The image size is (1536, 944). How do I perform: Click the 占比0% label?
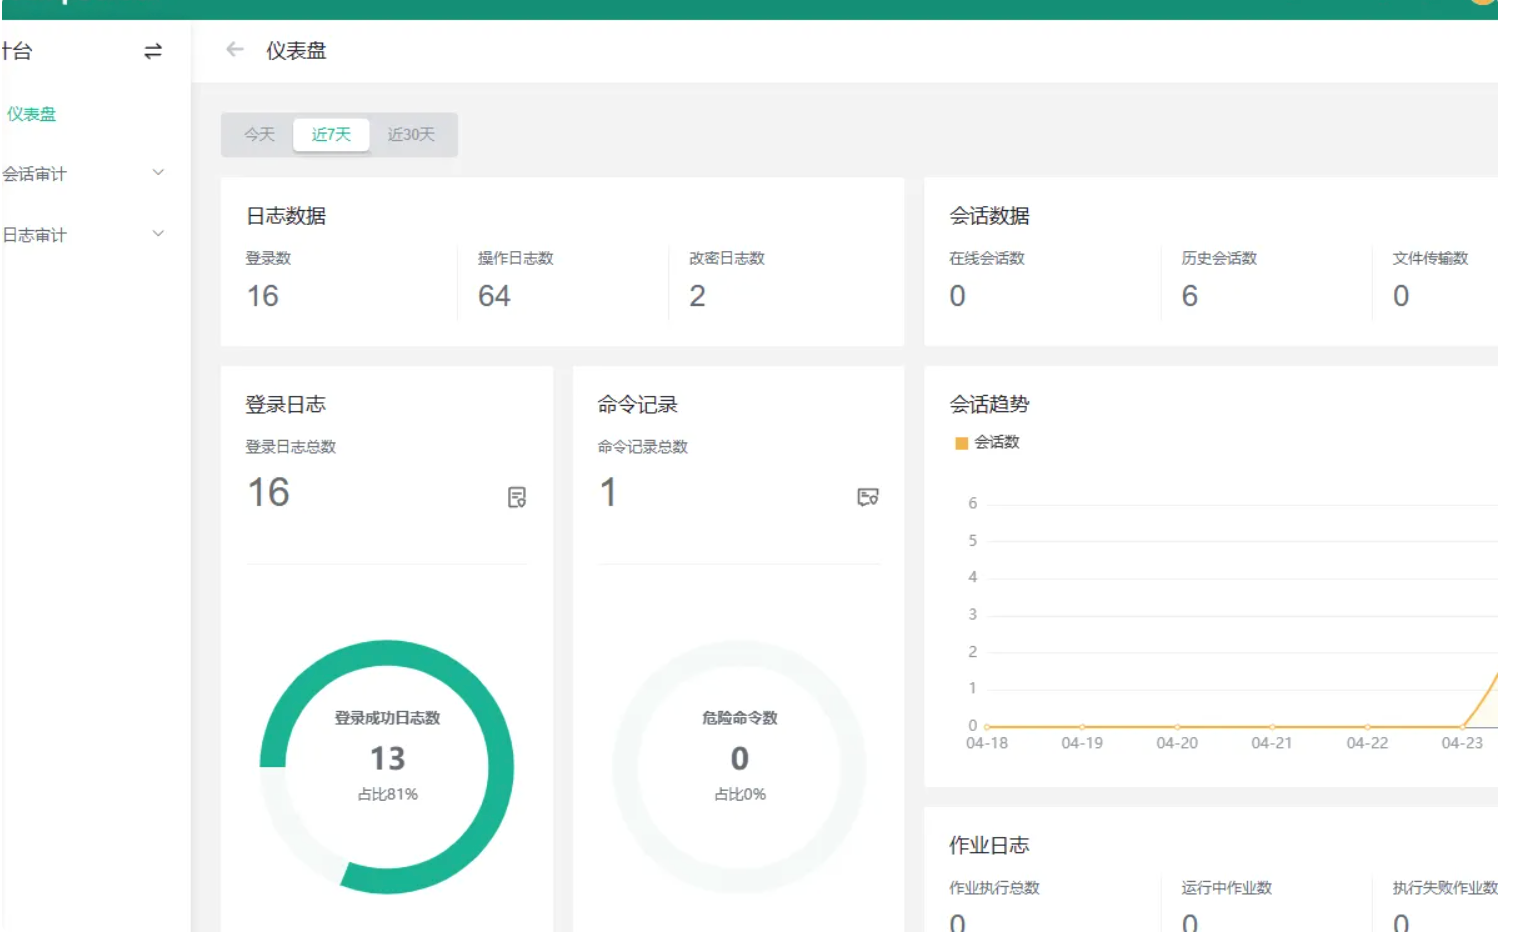point(740,794)
